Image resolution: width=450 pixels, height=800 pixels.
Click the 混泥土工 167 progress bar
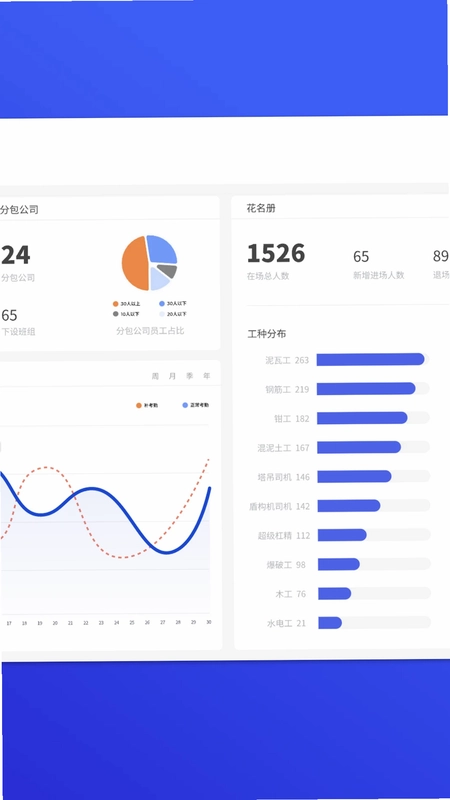coord(373,447)
